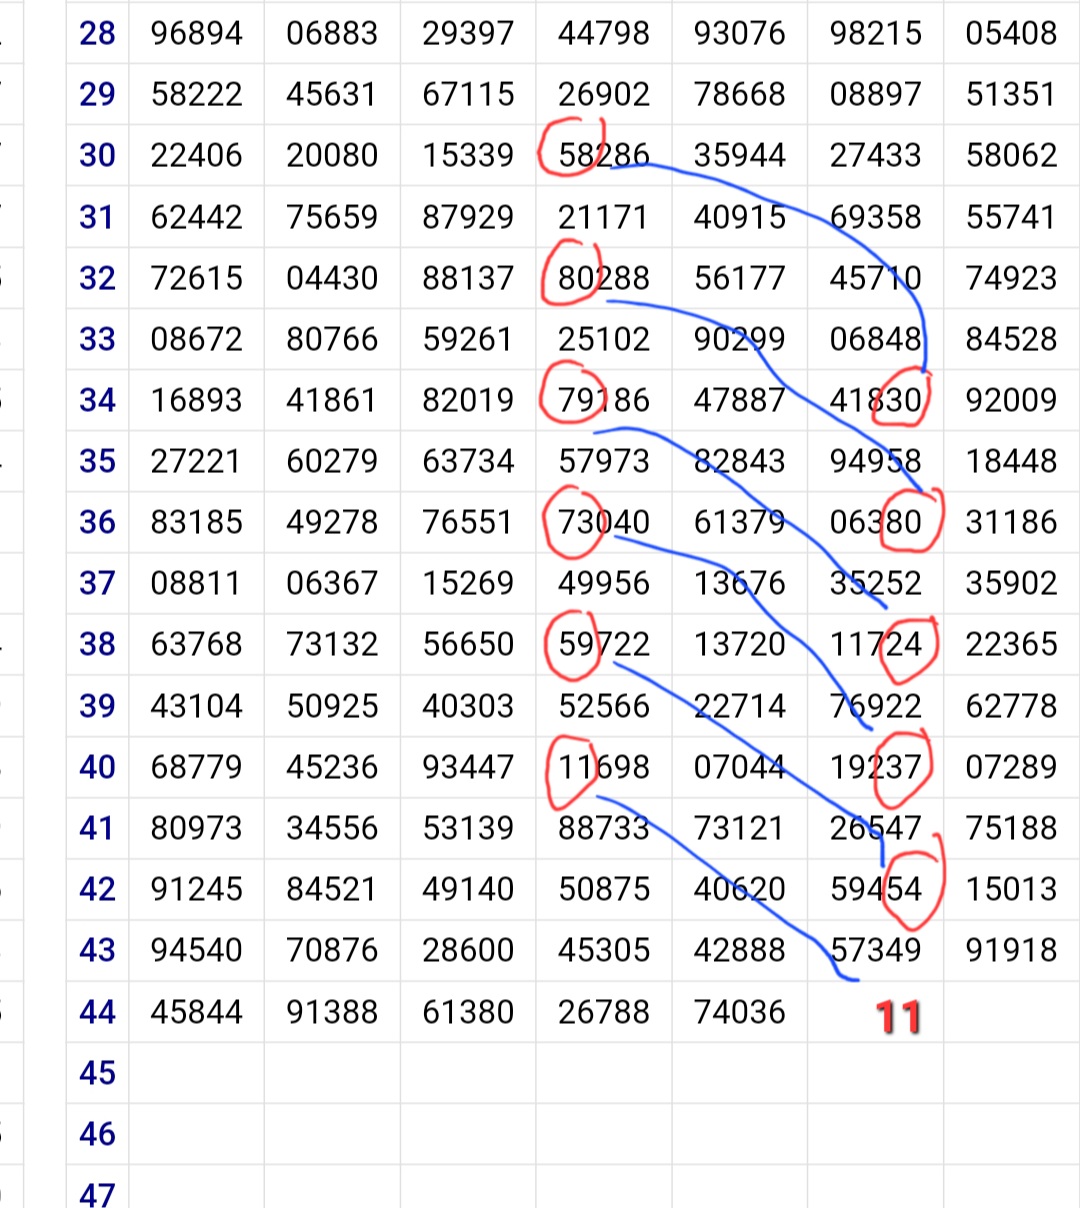The image size is (1080, 1208).
Task: Select the entire row 44
Action: pos(97,1012)
